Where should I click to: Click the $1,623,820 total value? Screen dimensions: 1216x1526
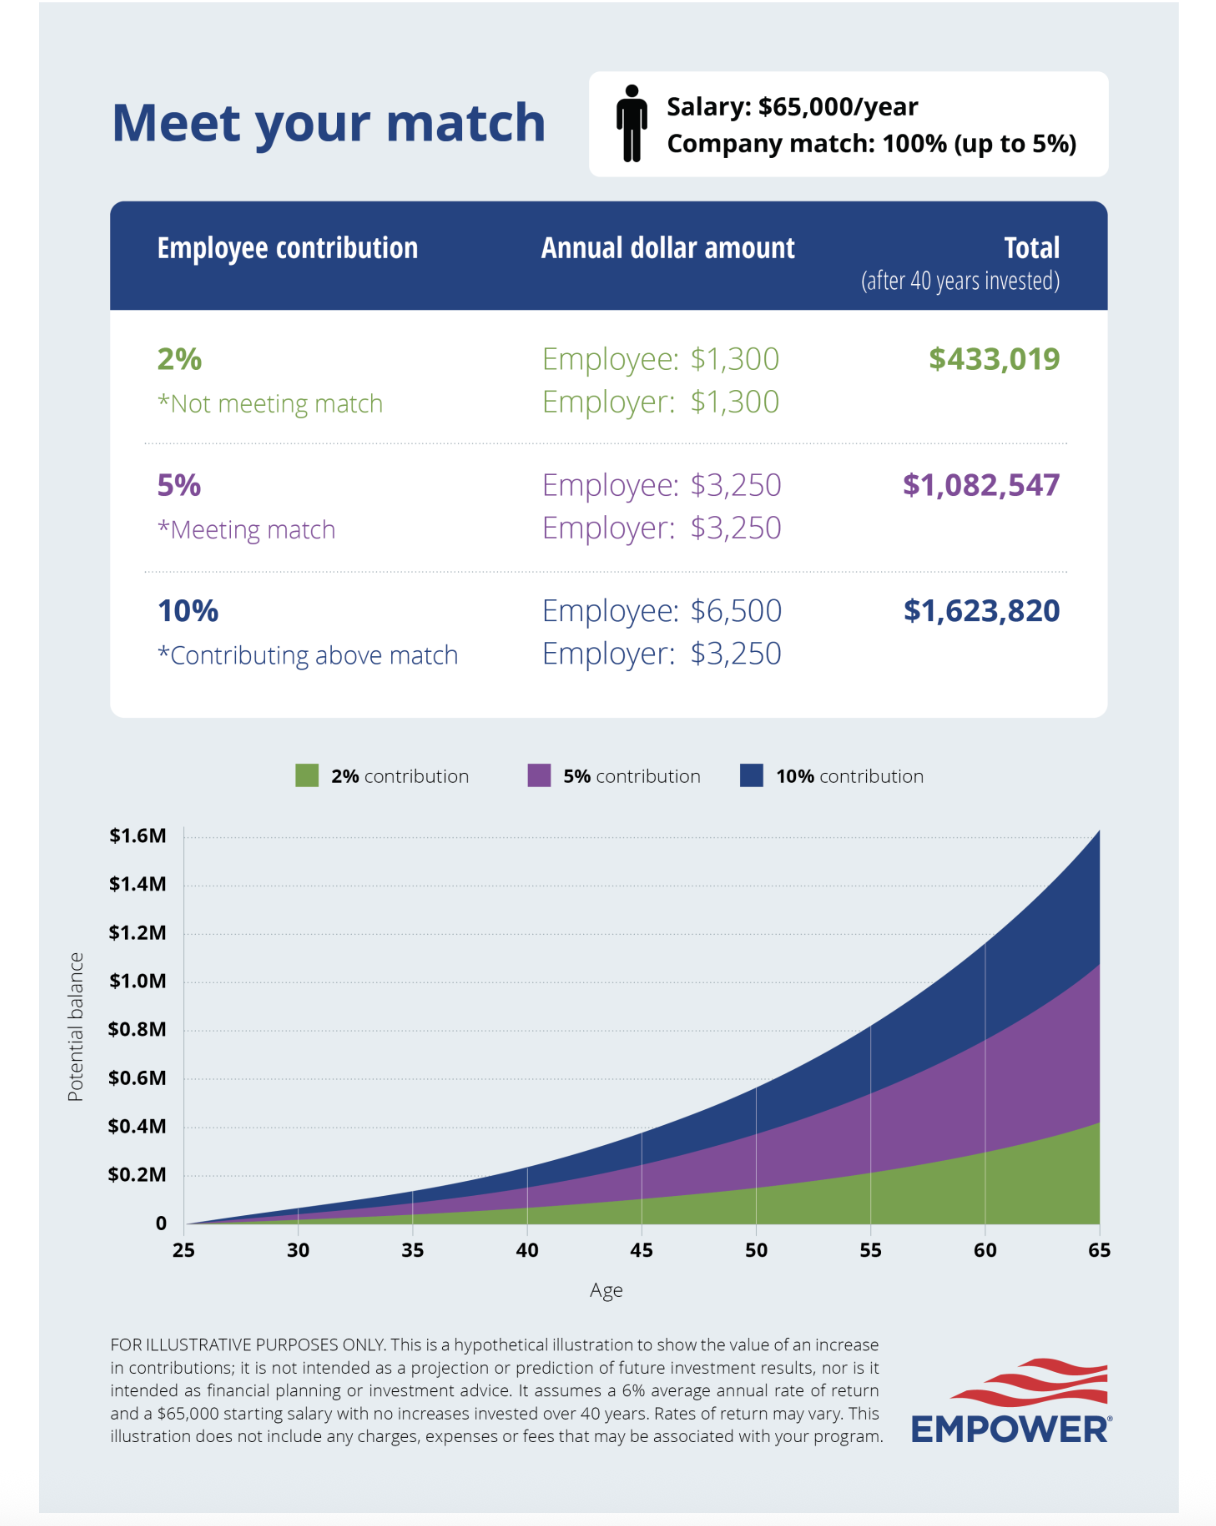[x=981, y=611]
